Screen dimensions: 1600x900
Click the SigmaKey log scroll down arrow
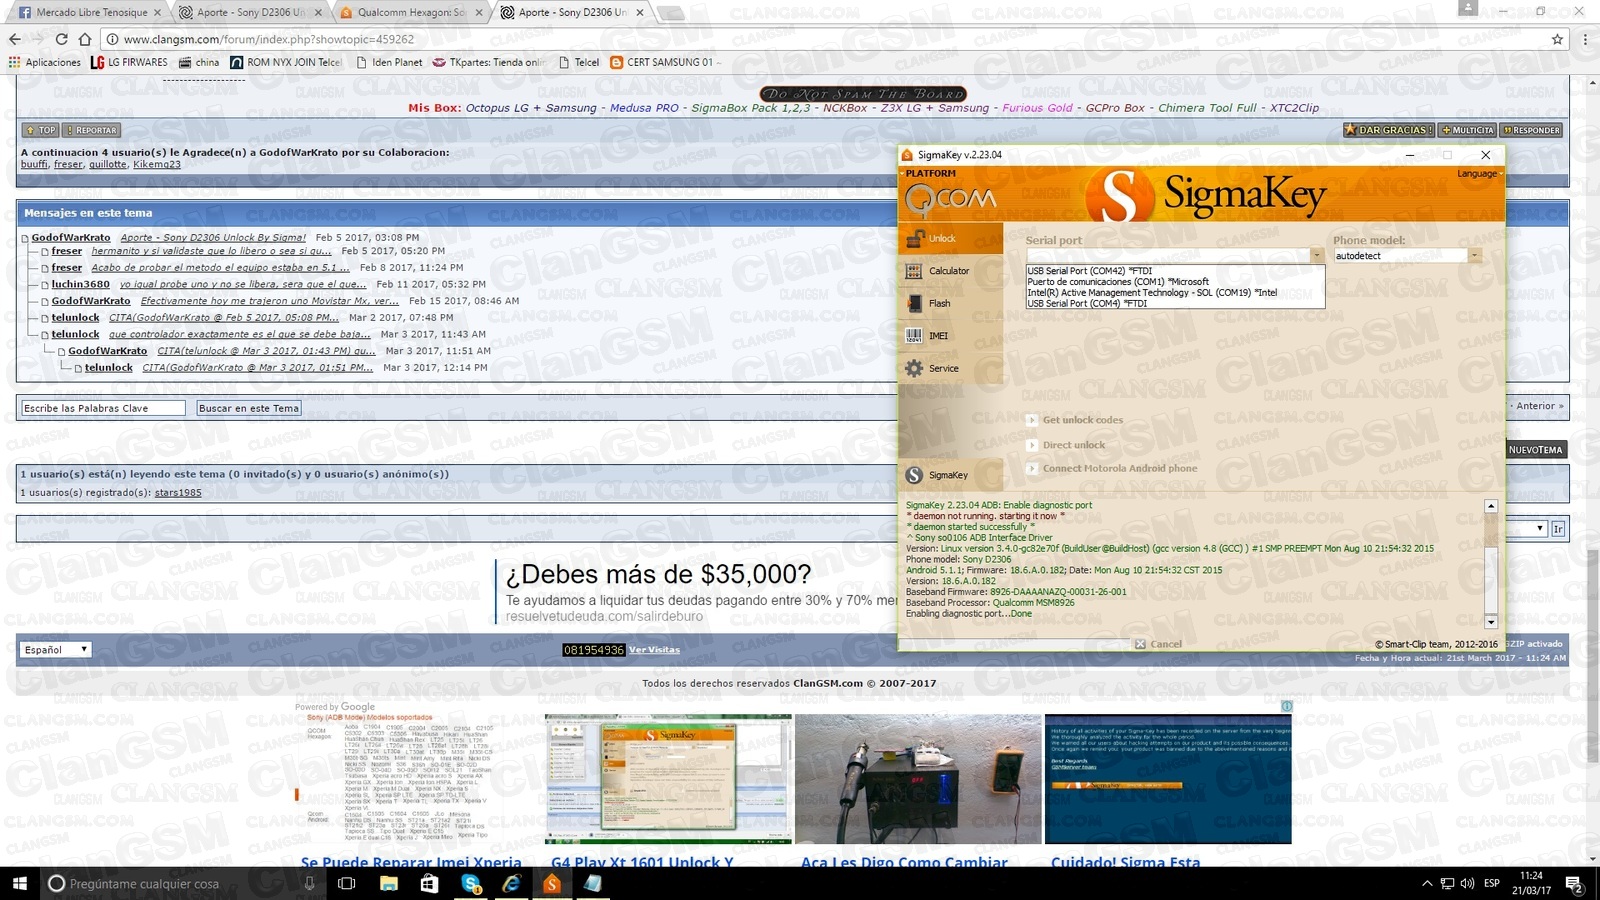click(x=1491, y=622)
